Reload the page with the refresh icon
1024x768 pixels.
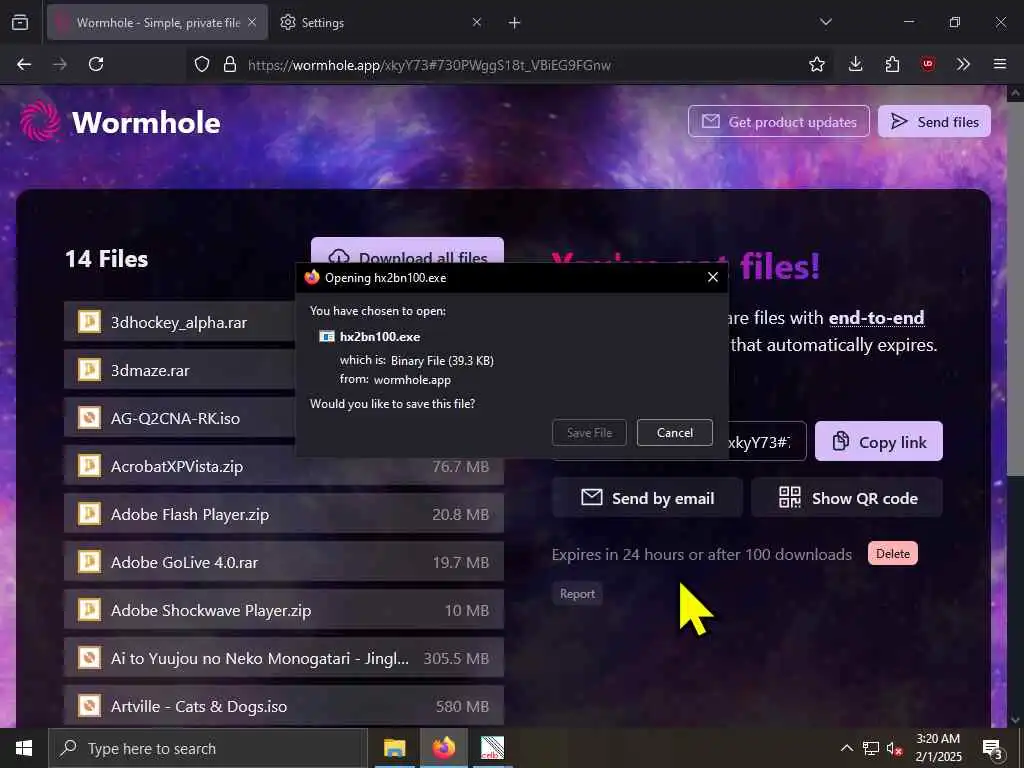coord(96,64)
